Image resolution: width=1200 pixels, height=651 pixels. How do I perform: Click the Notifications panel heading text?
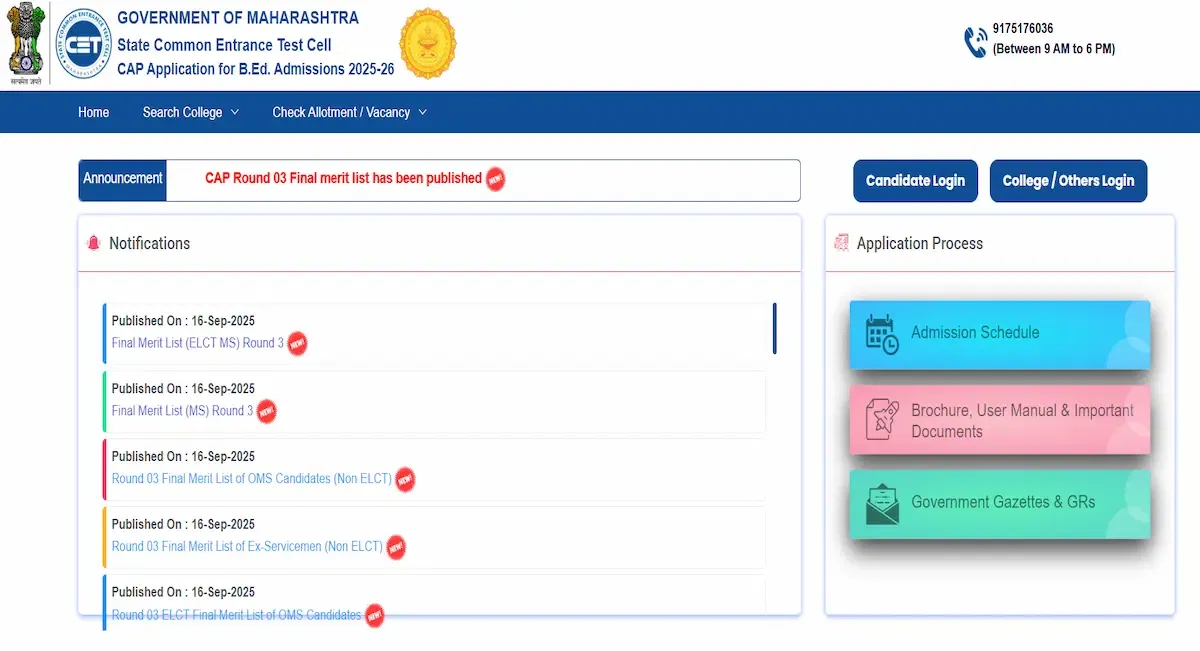tap(149, 243)
